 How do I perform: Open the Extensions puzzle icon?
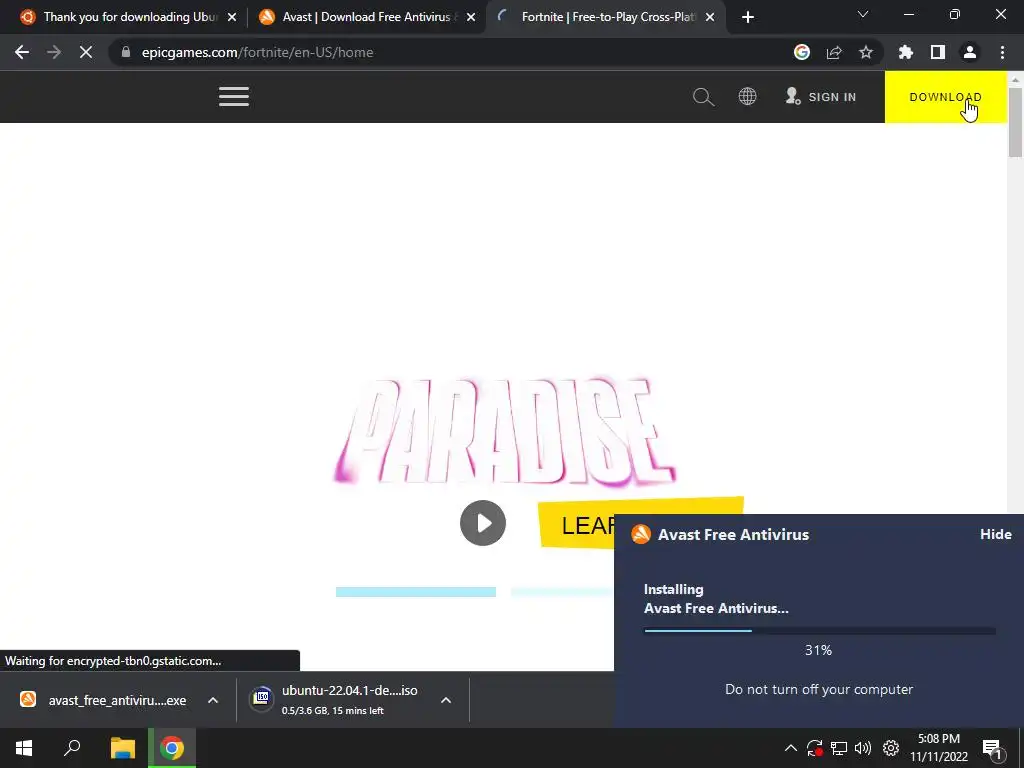(x=906, y=52)
